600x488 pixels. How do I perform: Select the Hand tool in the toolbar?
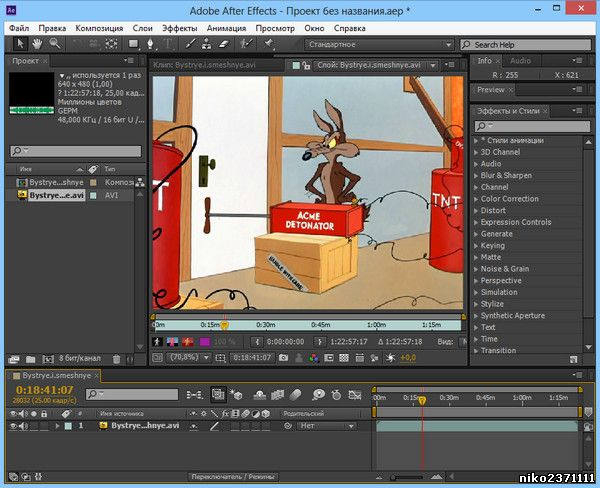[x=37, y=44]
